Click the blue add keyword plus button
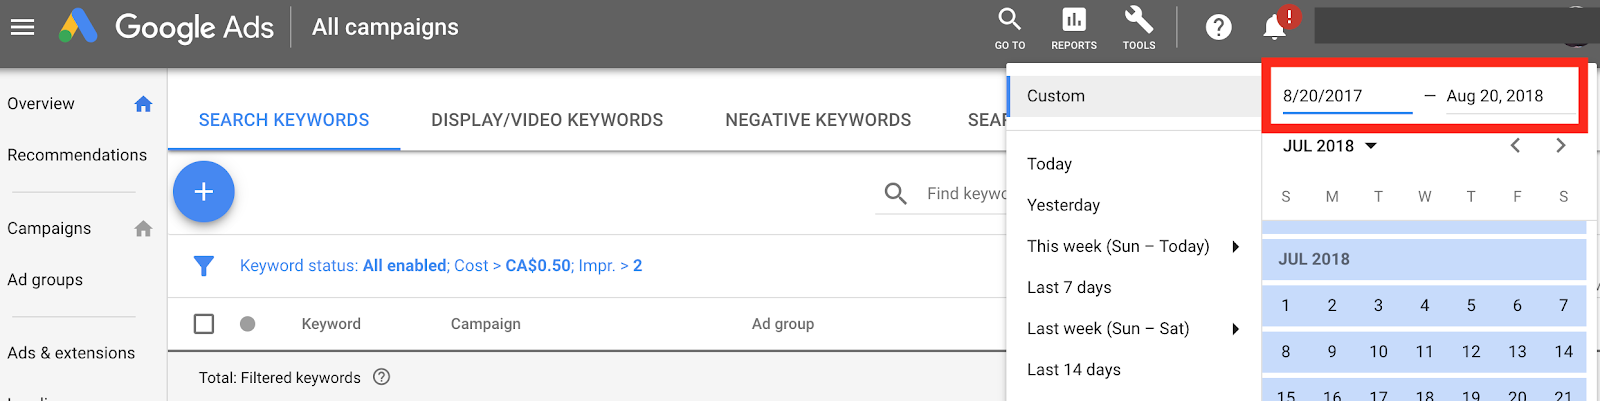 (203, 191)
